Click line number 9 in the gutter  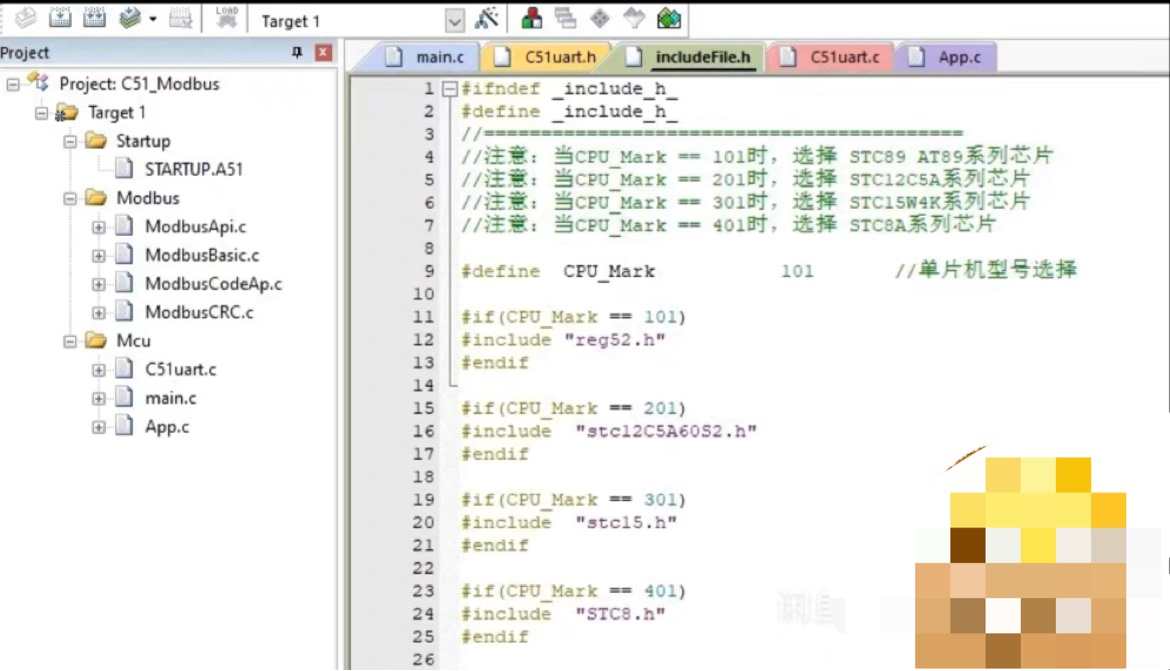429,271
